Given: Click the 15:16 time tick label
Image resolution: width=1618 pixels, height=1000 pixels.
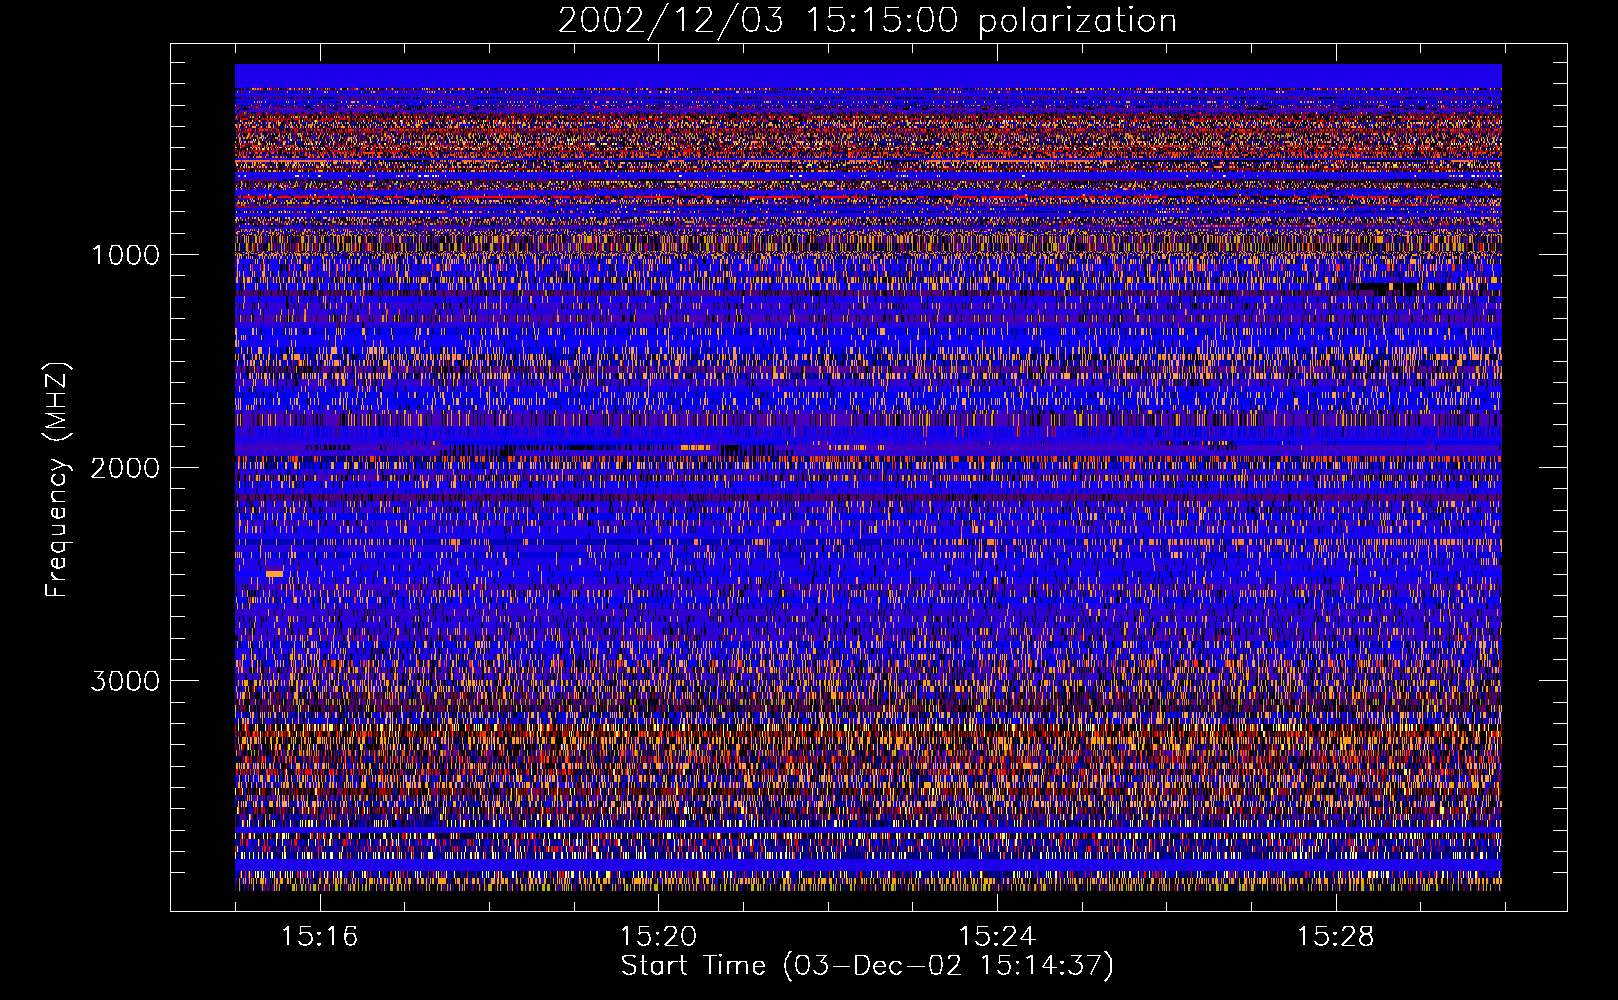Looking at the screenshot, I should 319,937.
